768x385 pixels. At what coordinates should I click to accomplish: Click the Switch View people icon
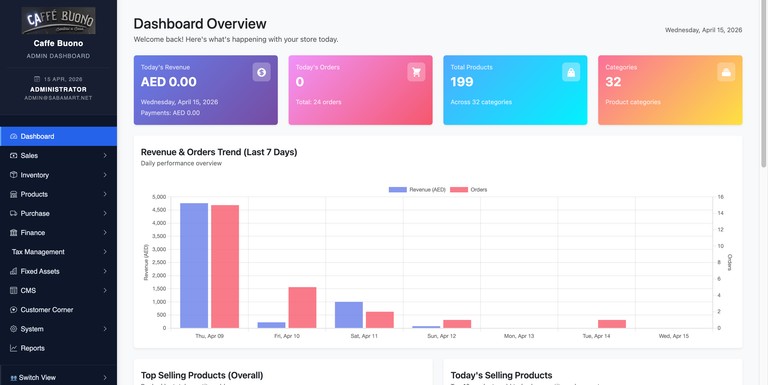click(13, 378)
